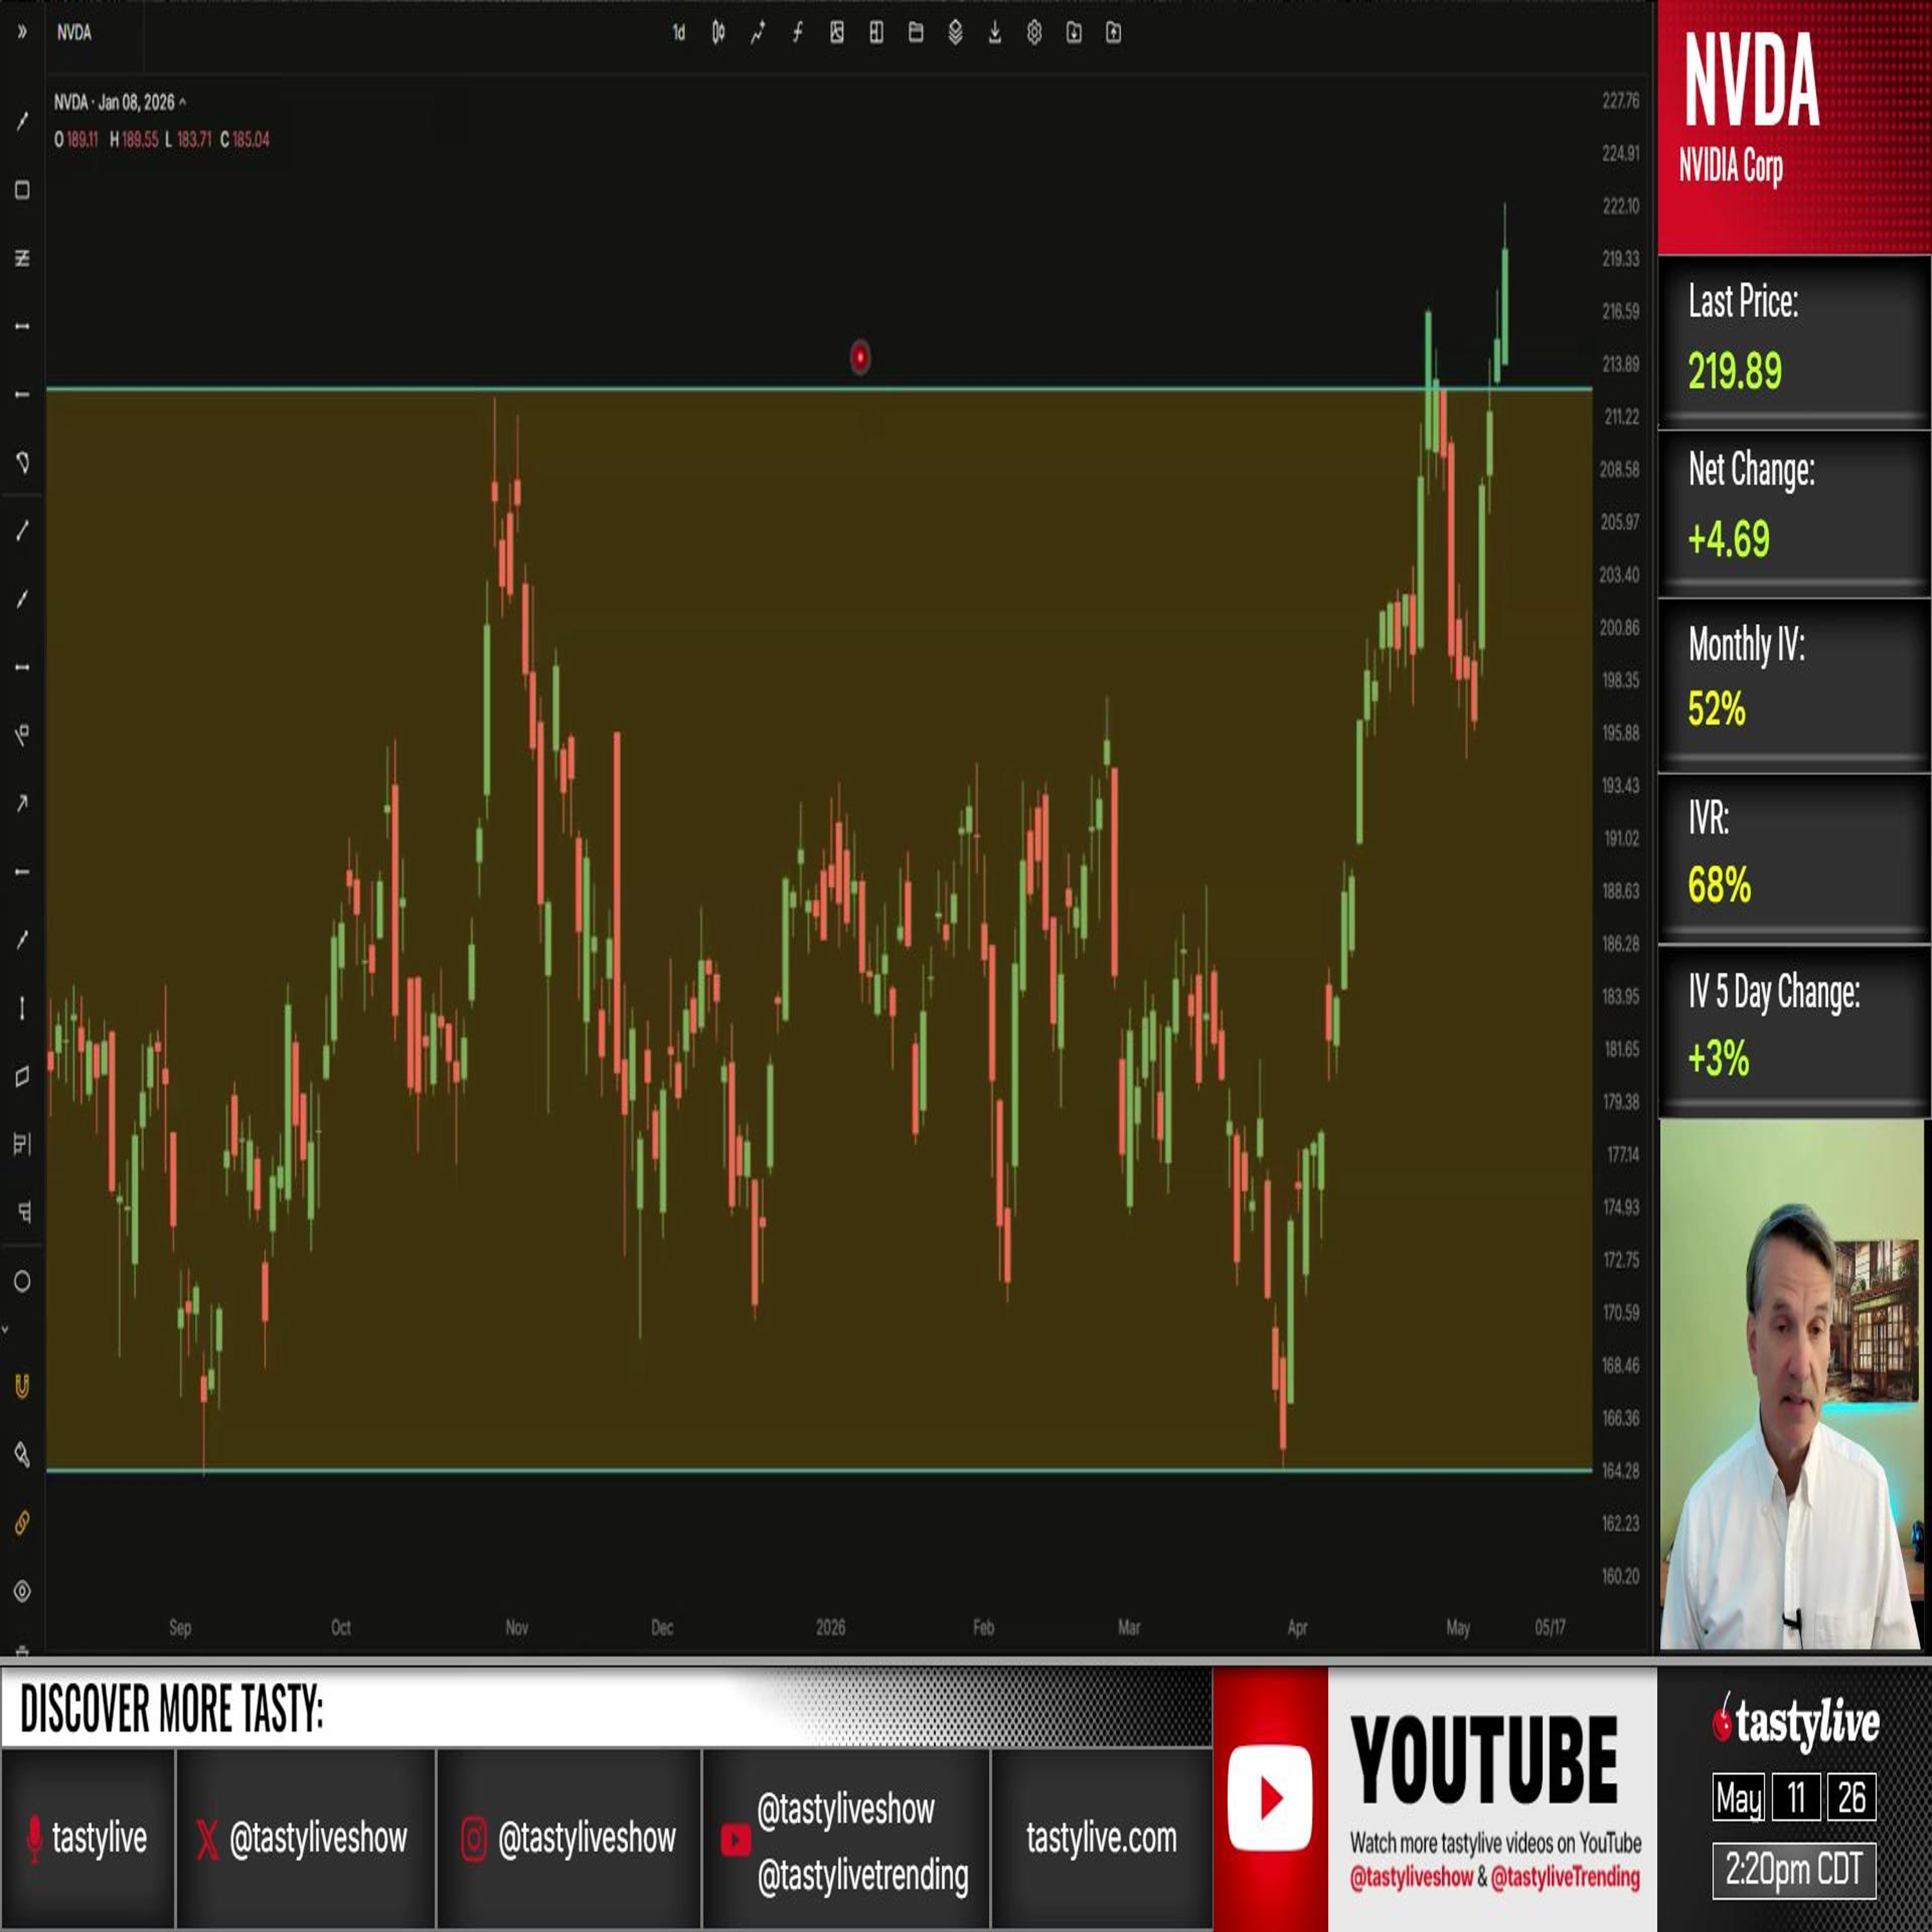Click the NVIDIA Corp company name
Viewport: 1932px width, 1932px height.
click(x=1731, y=165)
